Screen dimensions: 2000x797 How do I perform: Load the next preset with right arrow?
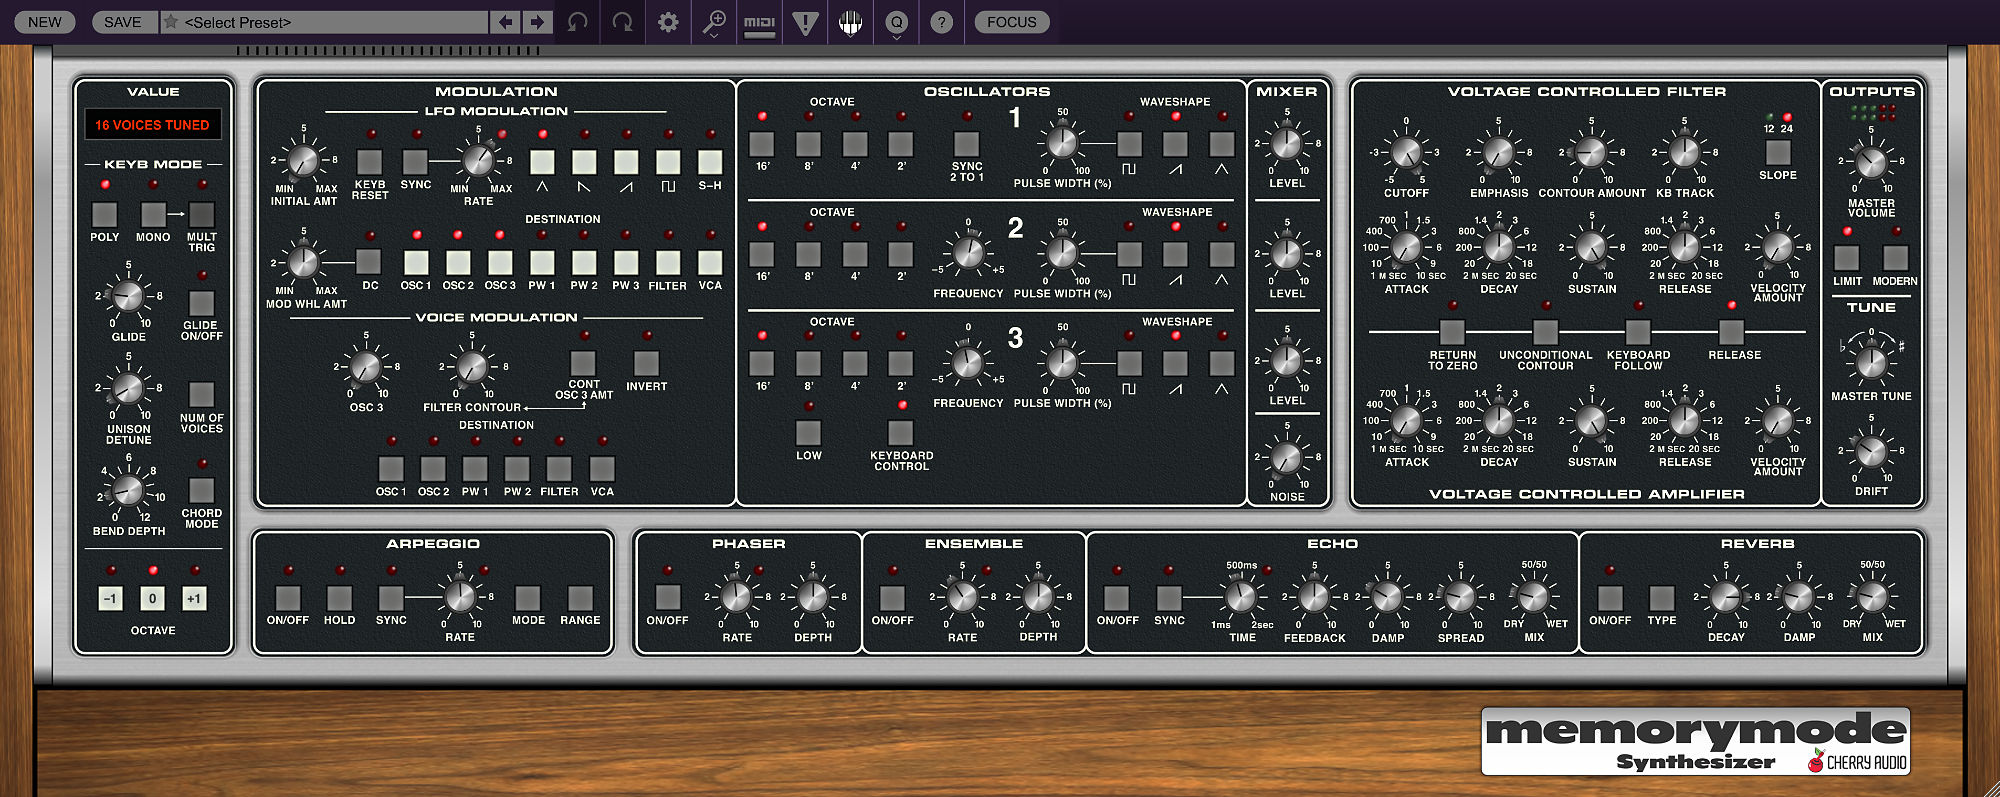[538, 22]
